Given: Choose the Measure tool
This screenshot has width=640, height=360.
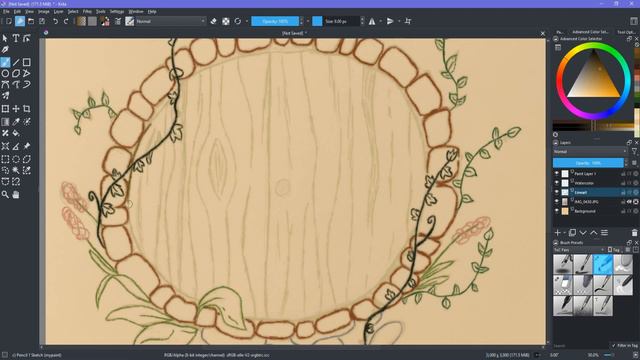Looking at the screenshot, I should click(16, 146).
